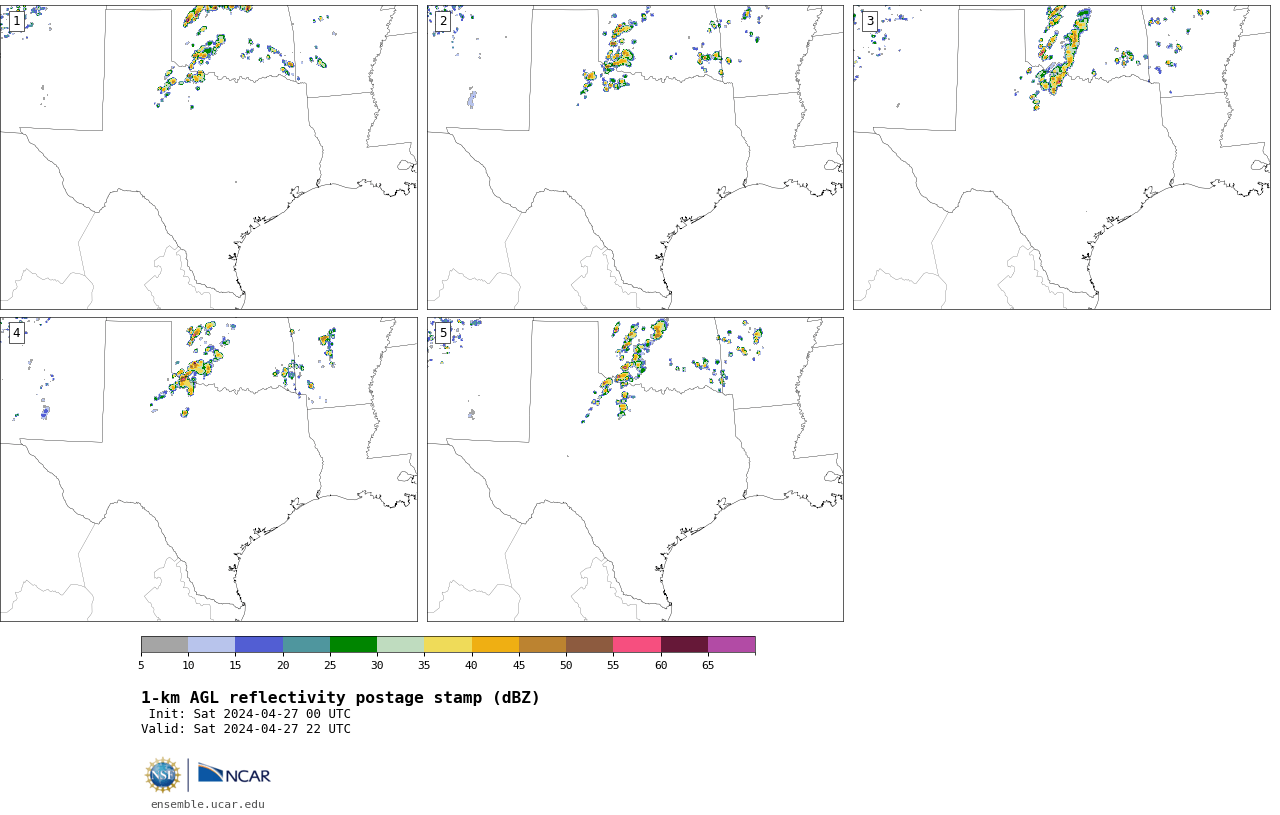
Task: Click colorbar tick label 45
Action: pyautogui.click(x=519, y=666)
